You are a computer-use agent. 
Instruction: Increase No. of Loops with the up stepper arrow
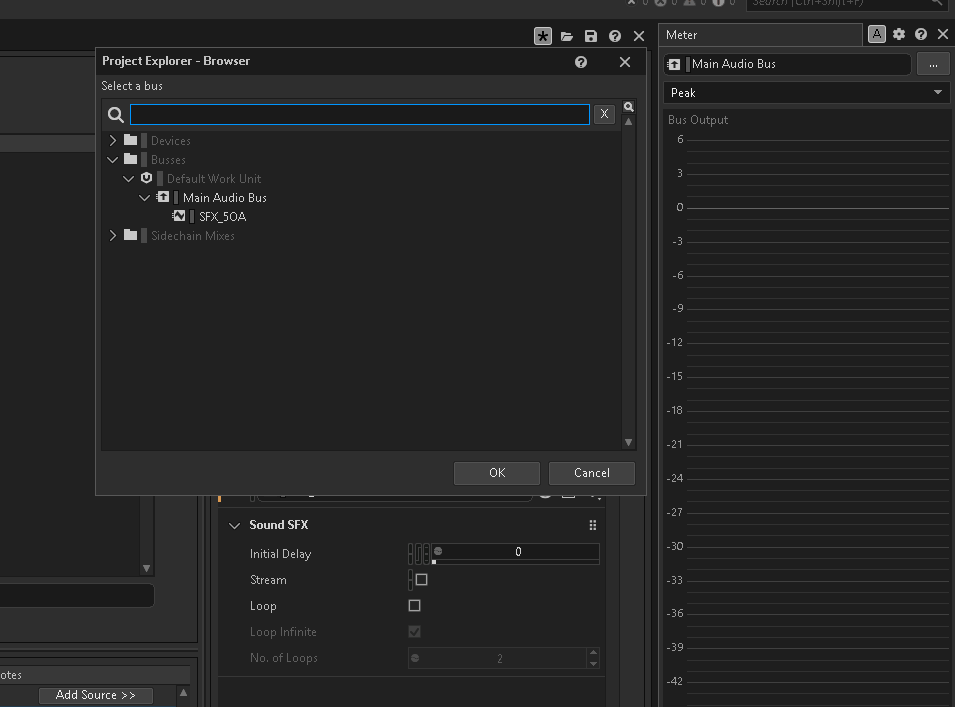coord(593,653)
